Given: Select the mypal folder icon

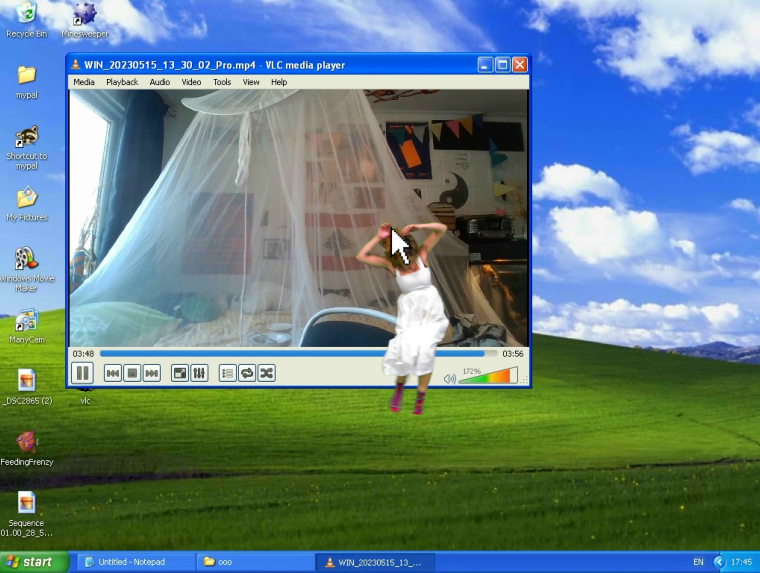Looking at the screenshot, I should pos(27,82).
